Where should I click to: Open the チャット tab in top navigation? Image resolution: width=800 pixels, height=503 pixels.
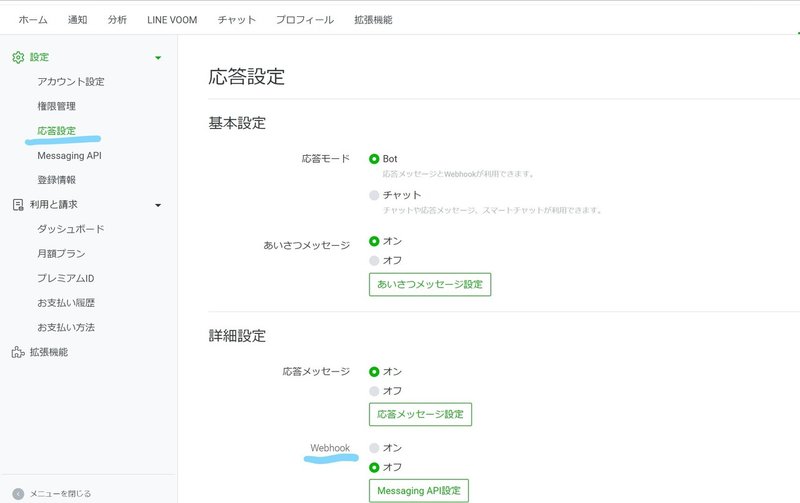237,20
